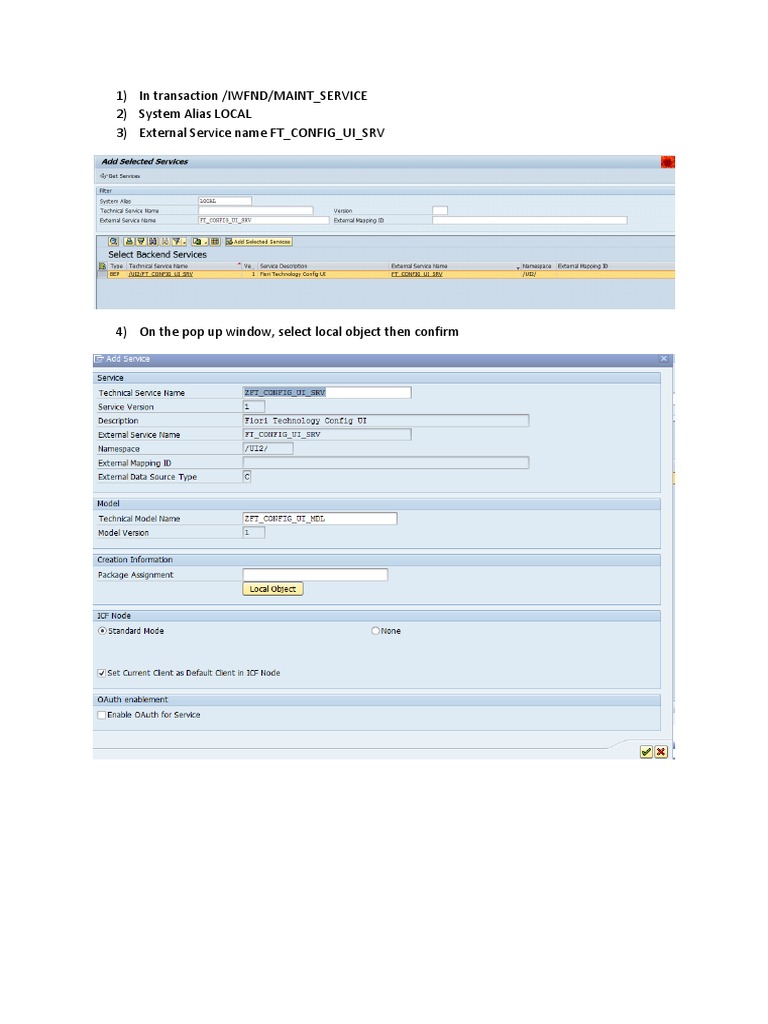Select the BEP row using its row selector
This screenshot has height=1024, width=768.
tap(102, 274)
